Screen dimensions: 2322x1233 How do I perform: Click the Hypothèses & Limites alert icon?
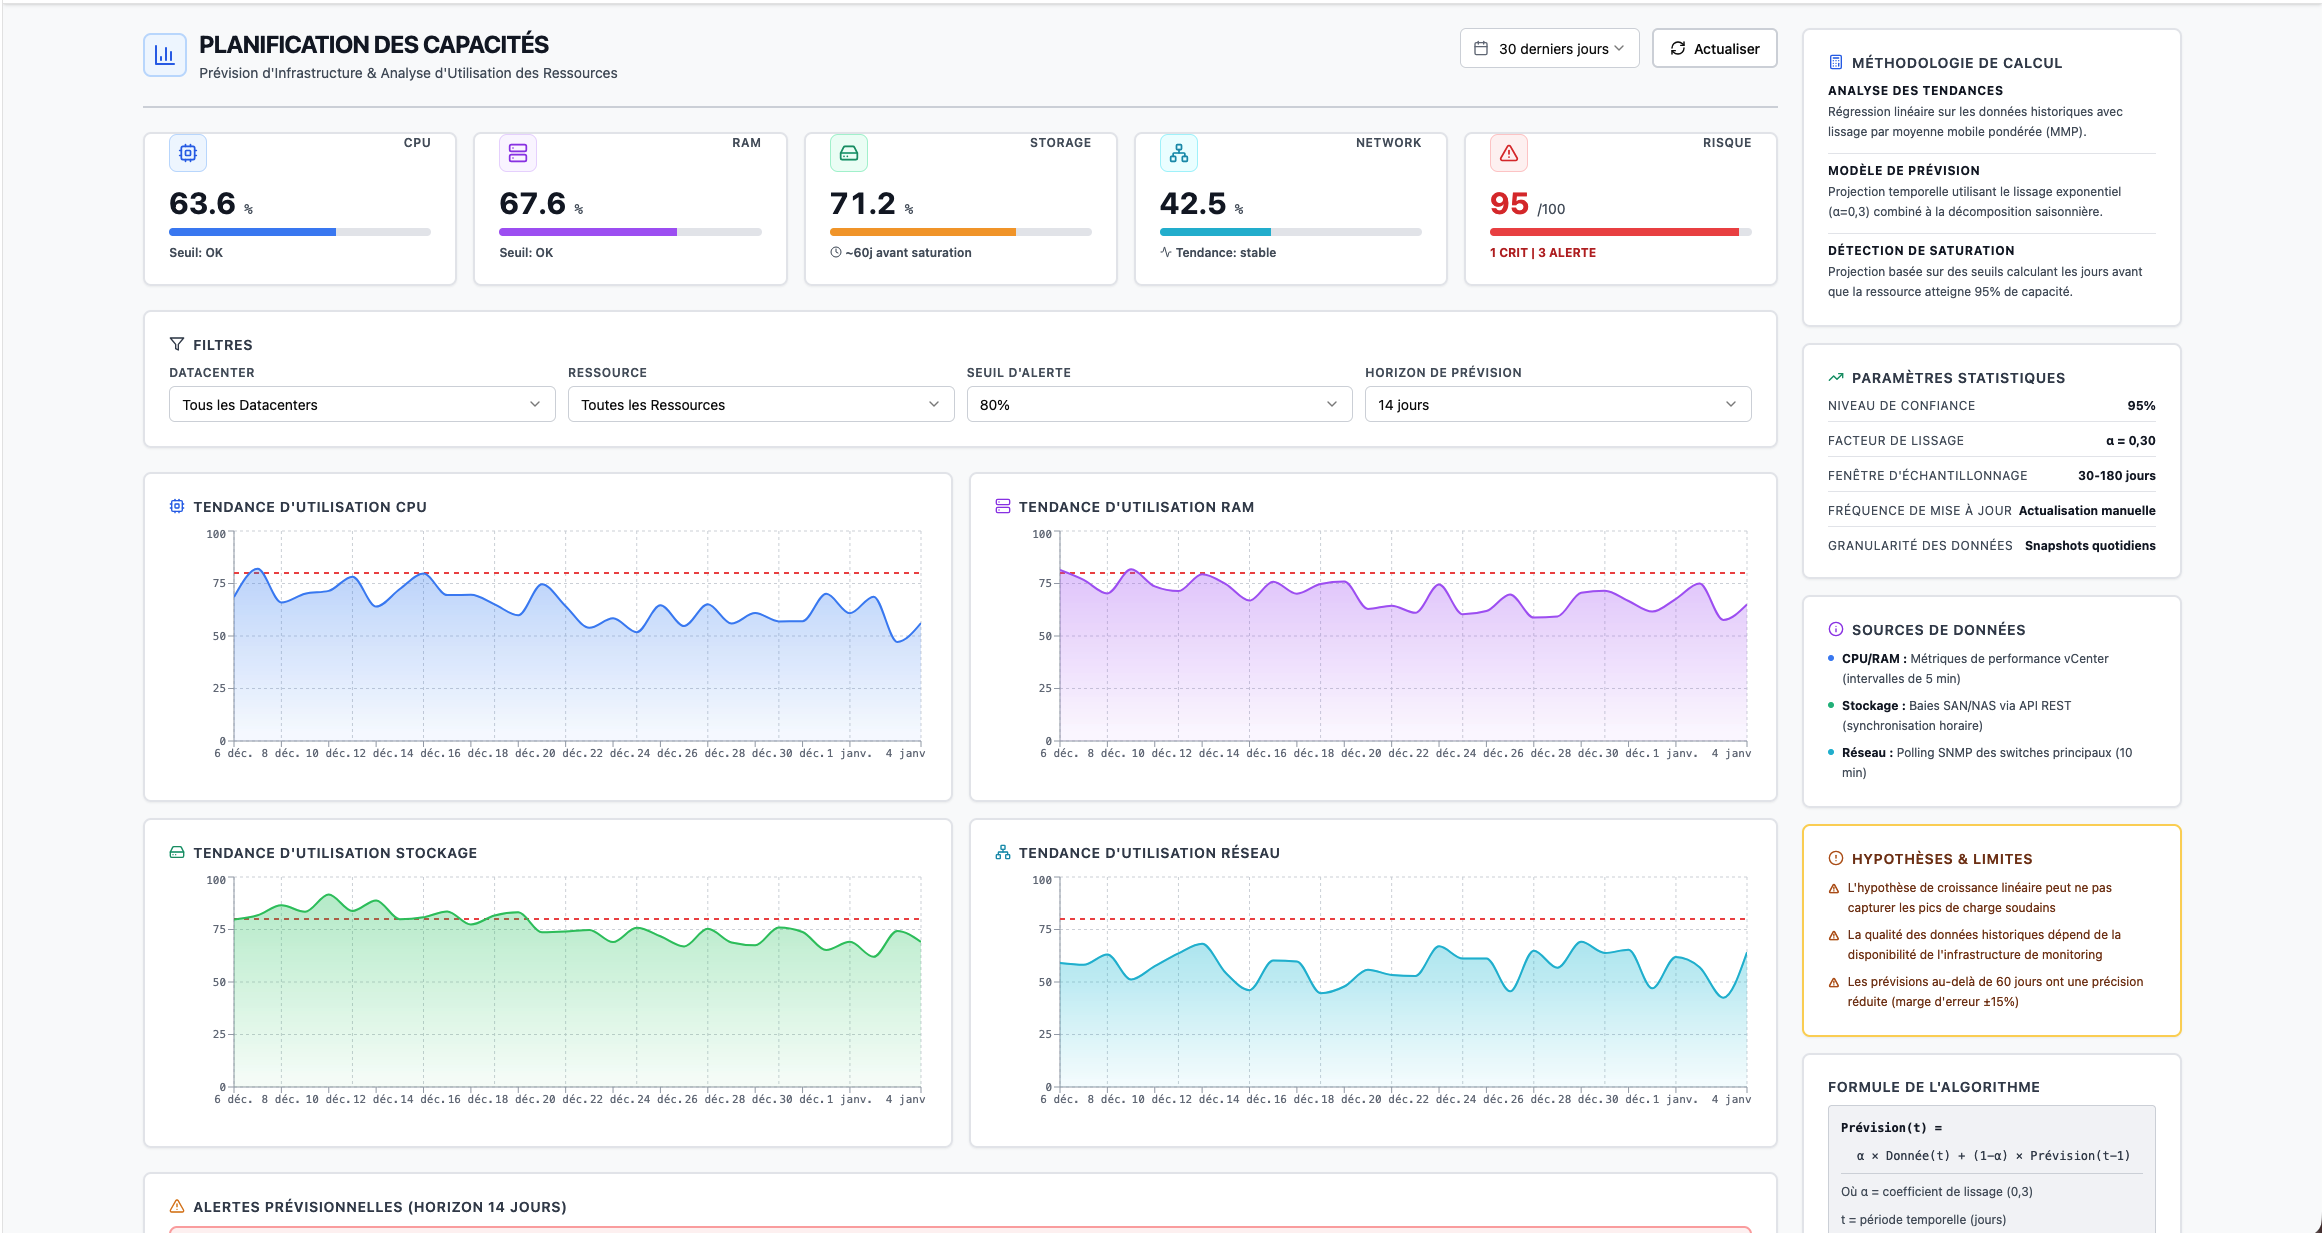tap(1835, 858)
